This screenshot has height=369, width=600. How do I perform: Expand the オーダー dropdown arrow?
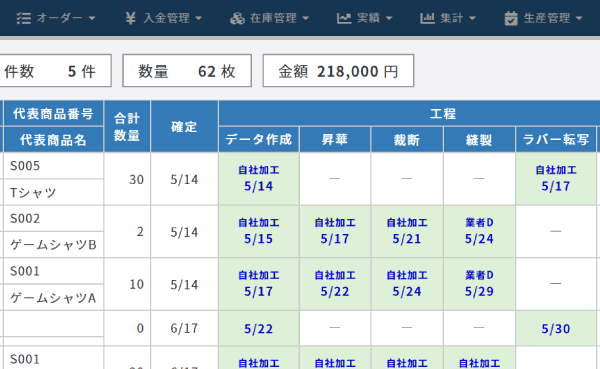click(x=92, y=18)
